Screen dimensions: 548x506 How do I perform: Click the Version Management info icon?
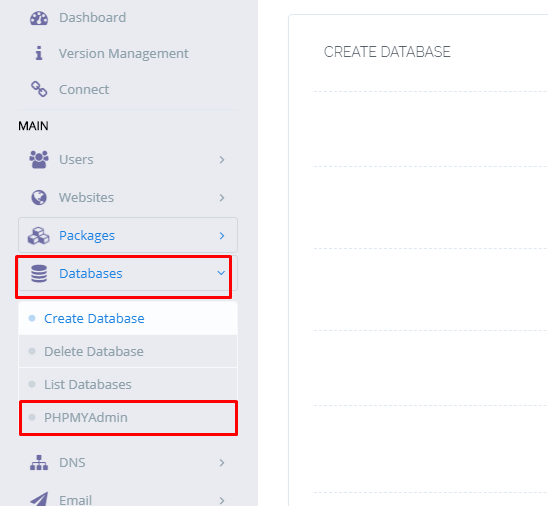[39, 53]
